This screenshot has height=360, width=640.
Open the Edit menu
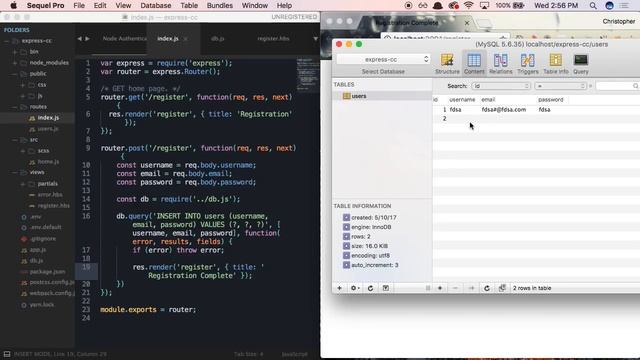coord(100,6)
